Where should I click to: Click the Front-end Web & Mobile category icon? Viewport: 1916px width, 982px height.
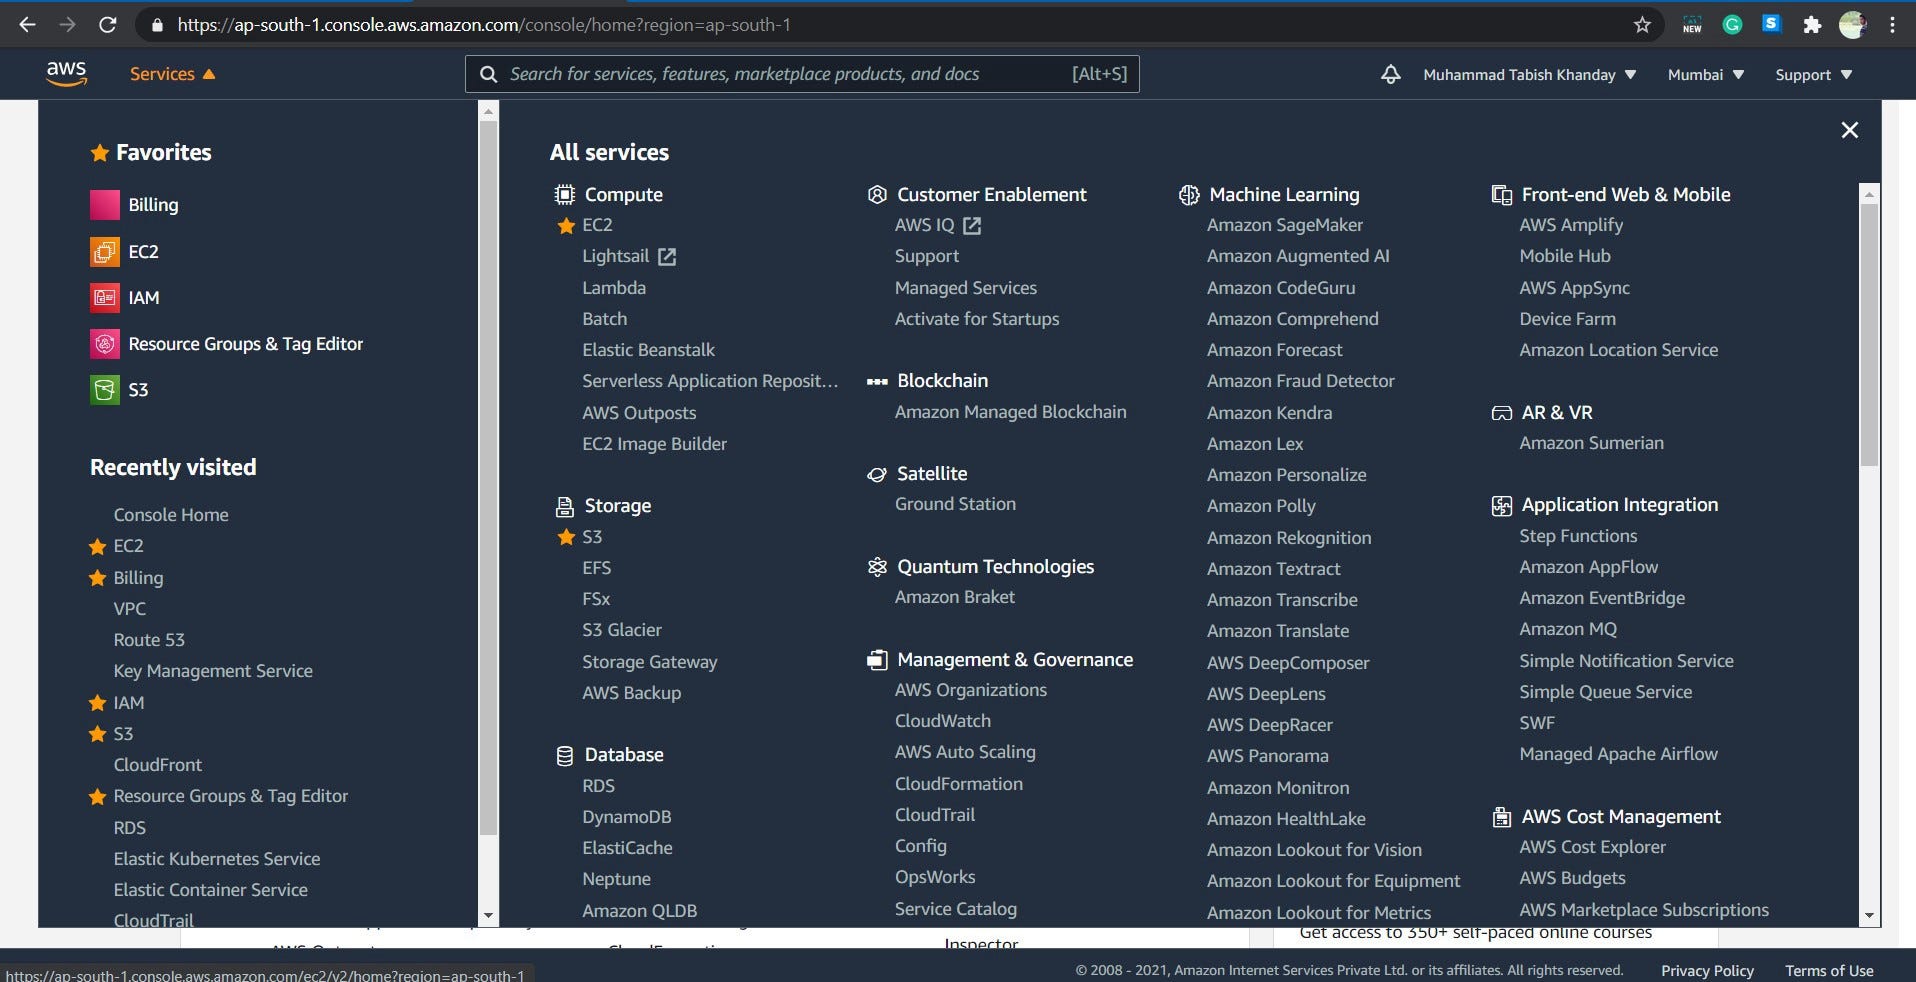click(1501, 194)
